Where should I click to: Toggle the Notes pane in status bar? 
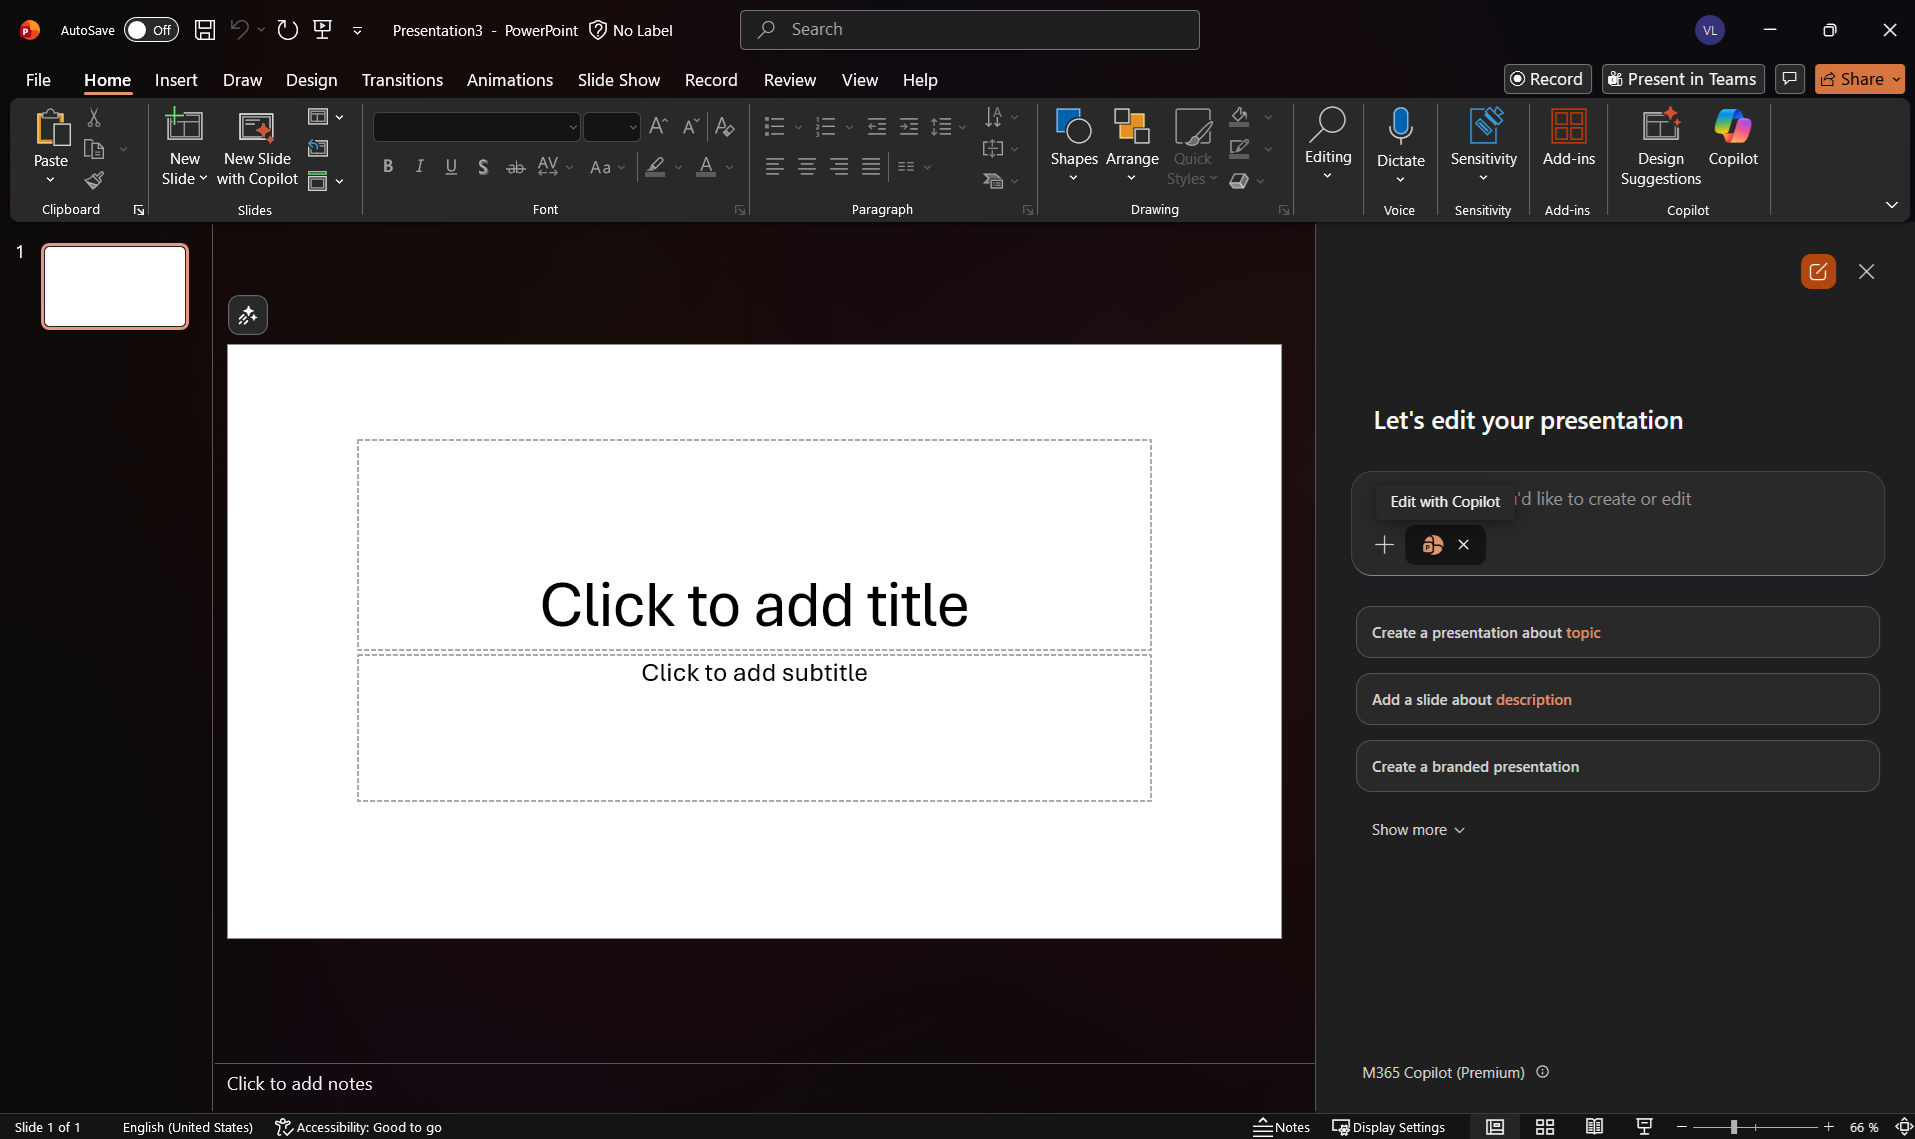pyautogui.click(x=1281, y=1127)
